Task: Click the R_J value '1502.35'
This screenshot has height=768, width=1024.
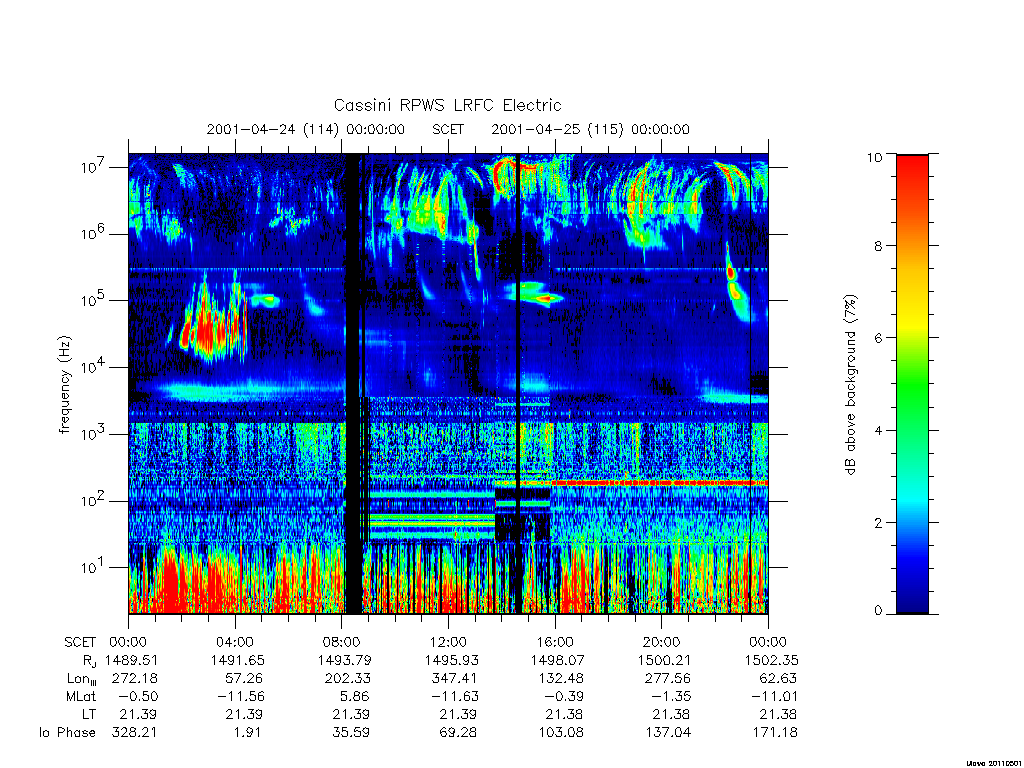Action: [x=771, y=660]
